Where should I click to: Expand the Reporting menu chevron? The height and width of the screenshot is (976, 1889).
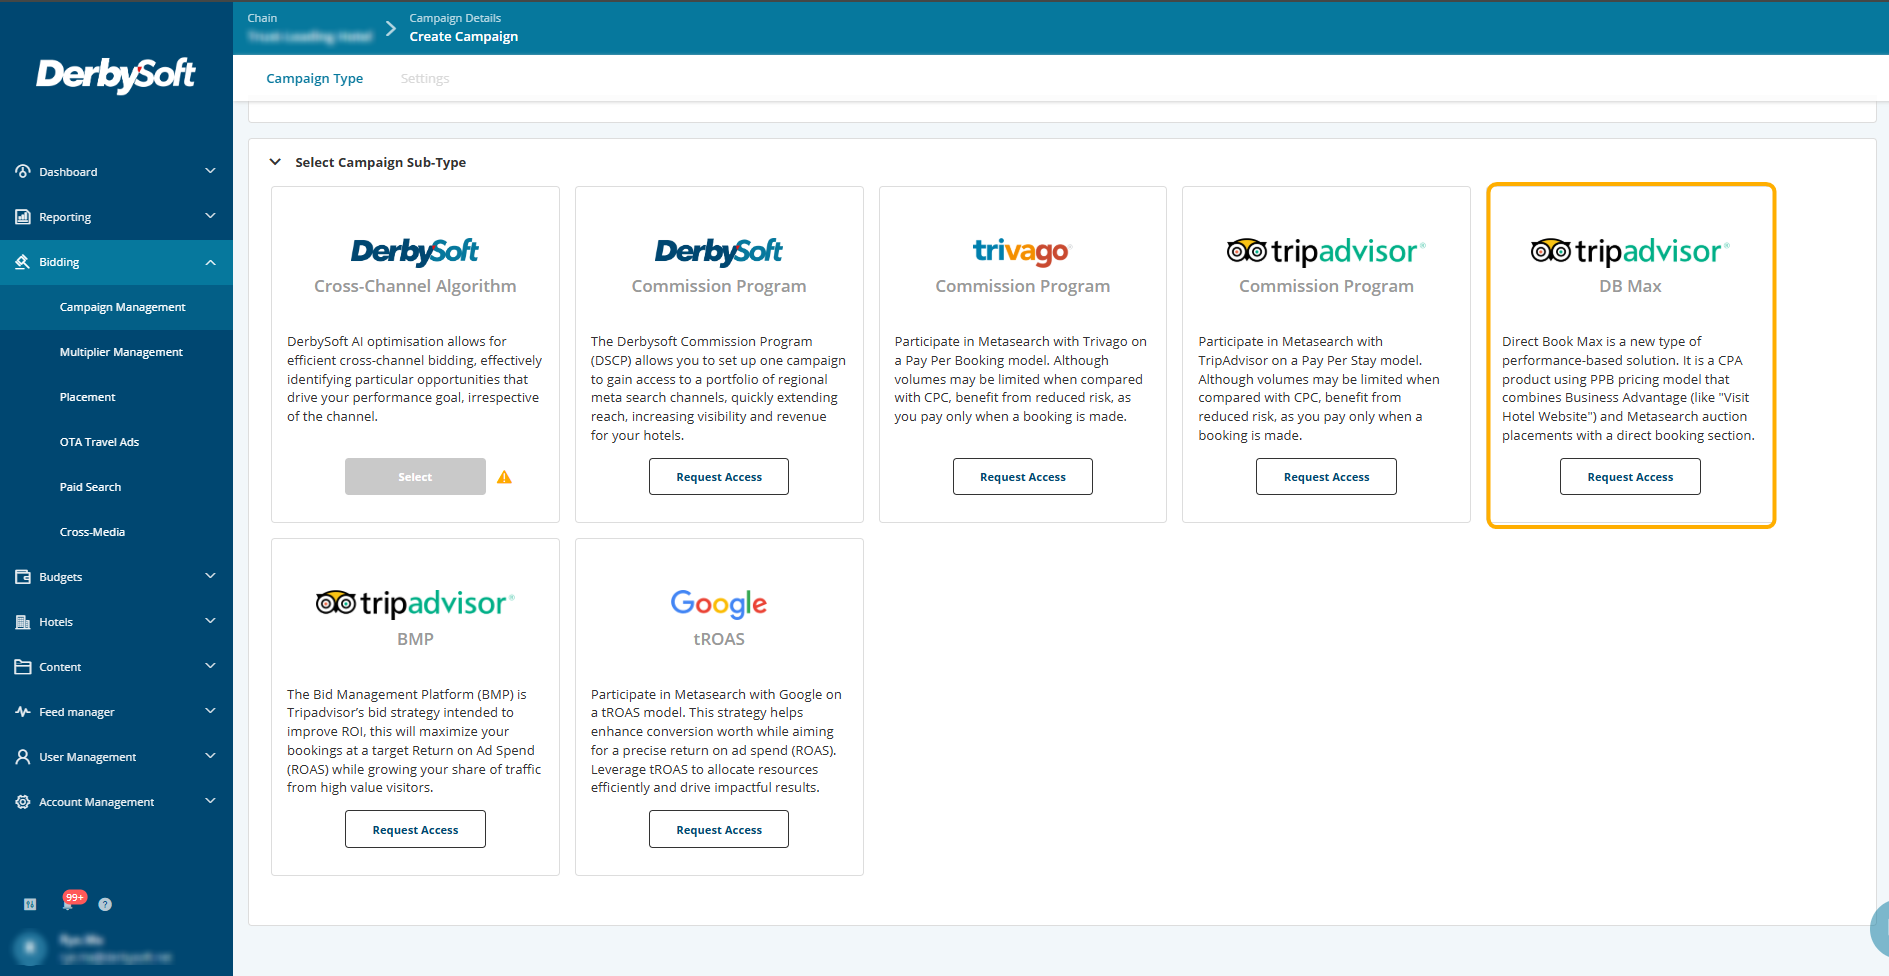210,216
